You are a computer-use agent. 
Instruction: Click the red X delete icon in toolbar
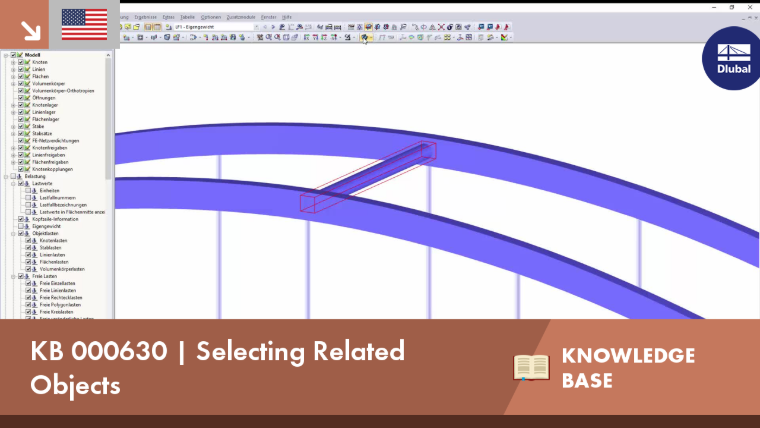[441, 27]
